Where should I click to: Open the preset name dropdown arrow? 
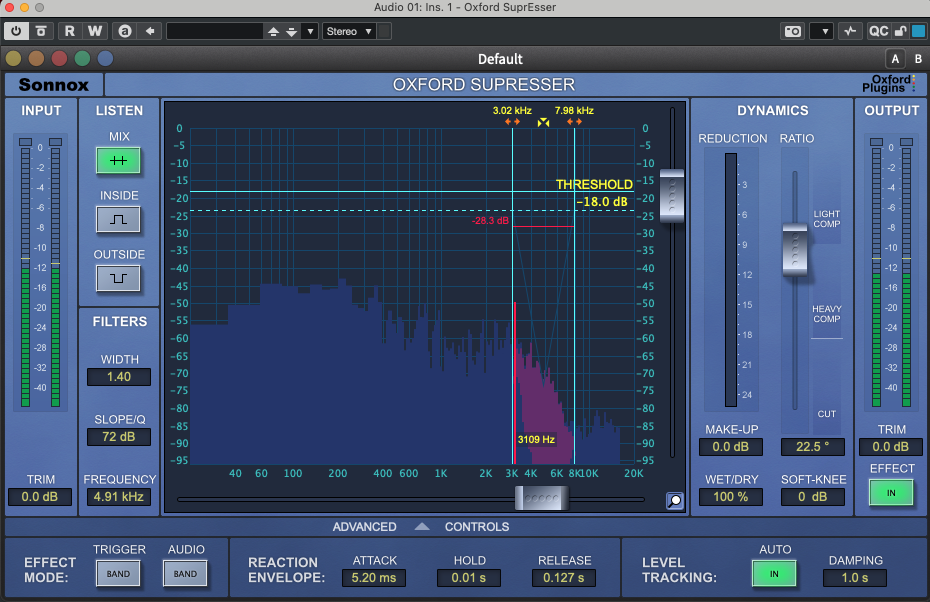point(309,31)
